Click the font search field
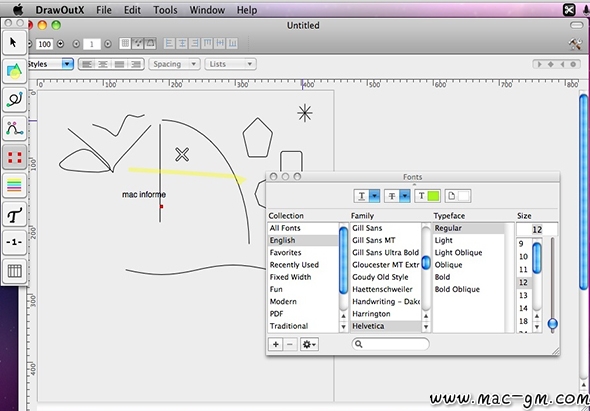 pos(391,344)
